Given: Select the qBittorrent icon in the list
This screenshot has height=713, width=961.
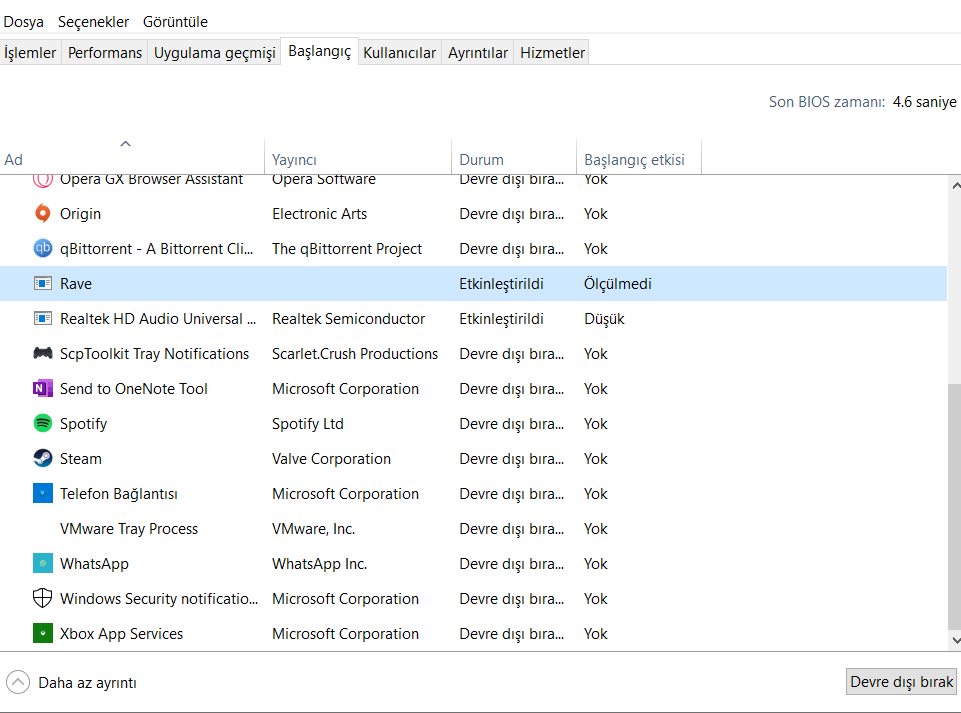Looking at the screenshot, I should [x=42, y=248].
